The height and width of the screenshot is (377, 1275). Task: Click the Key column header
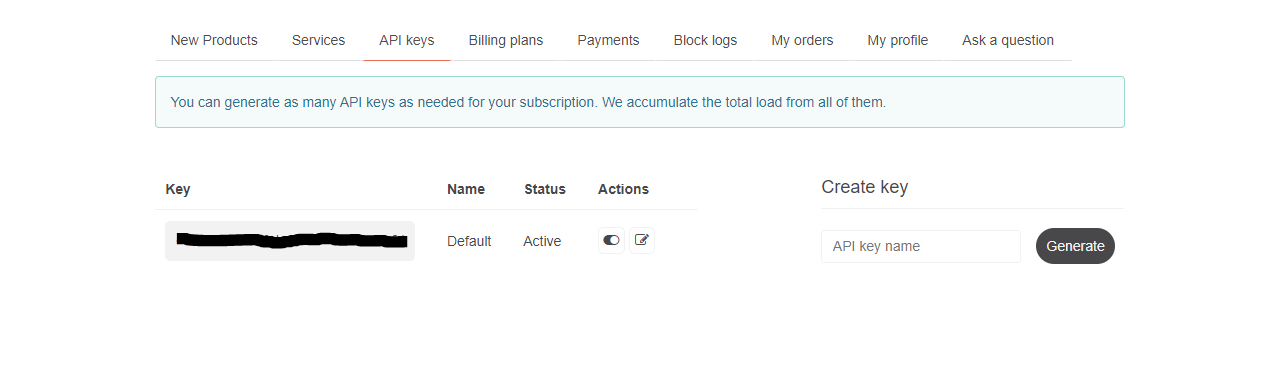178,189
